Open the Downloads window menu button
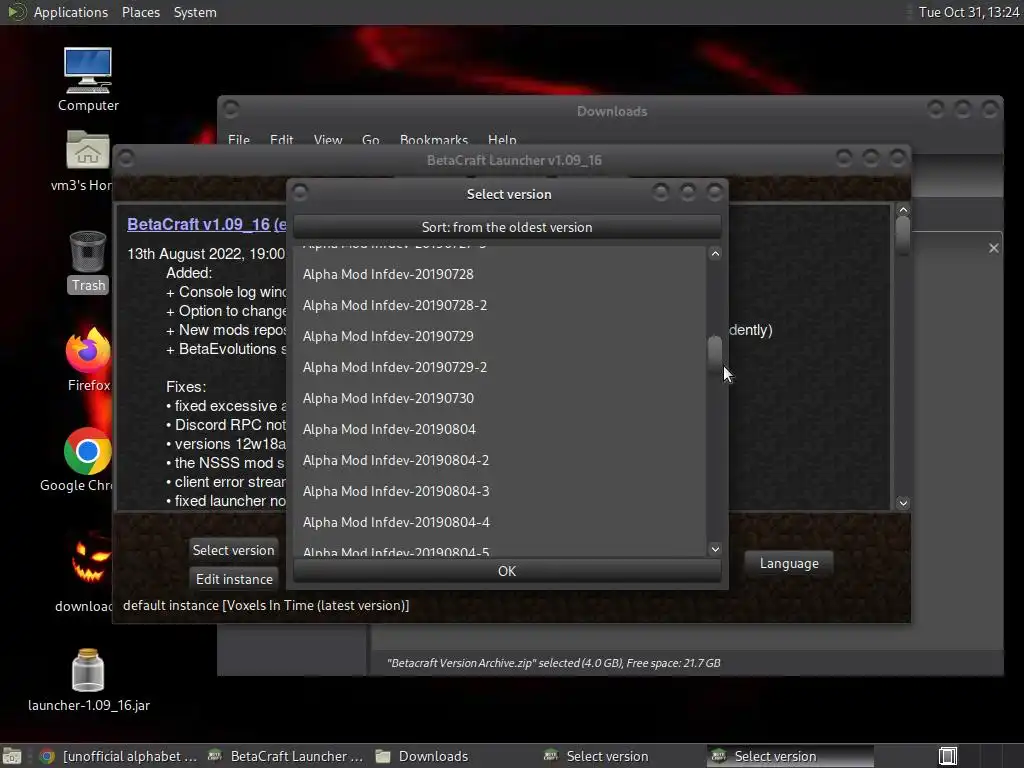Screen dimensions: 1024x768 pos(231,108)
